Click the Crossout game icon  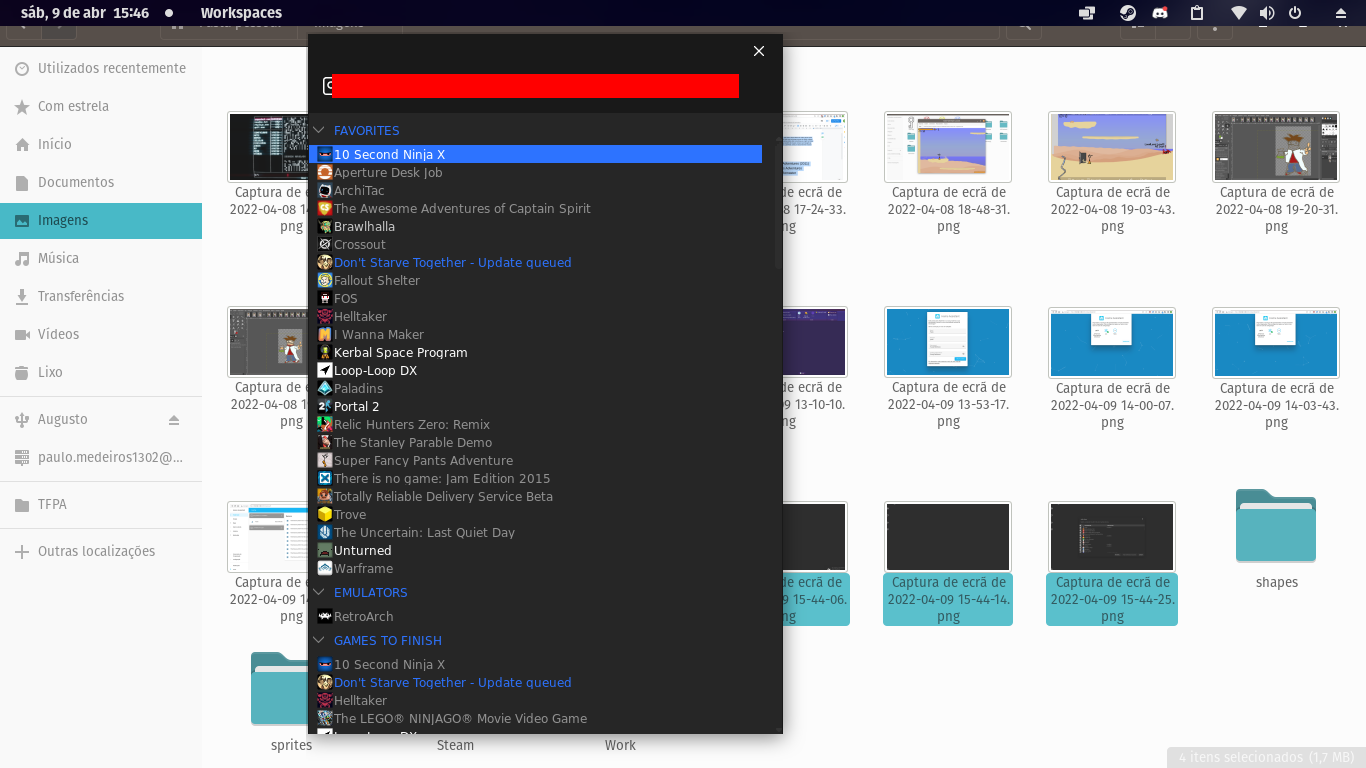click(x=325, y=244)
